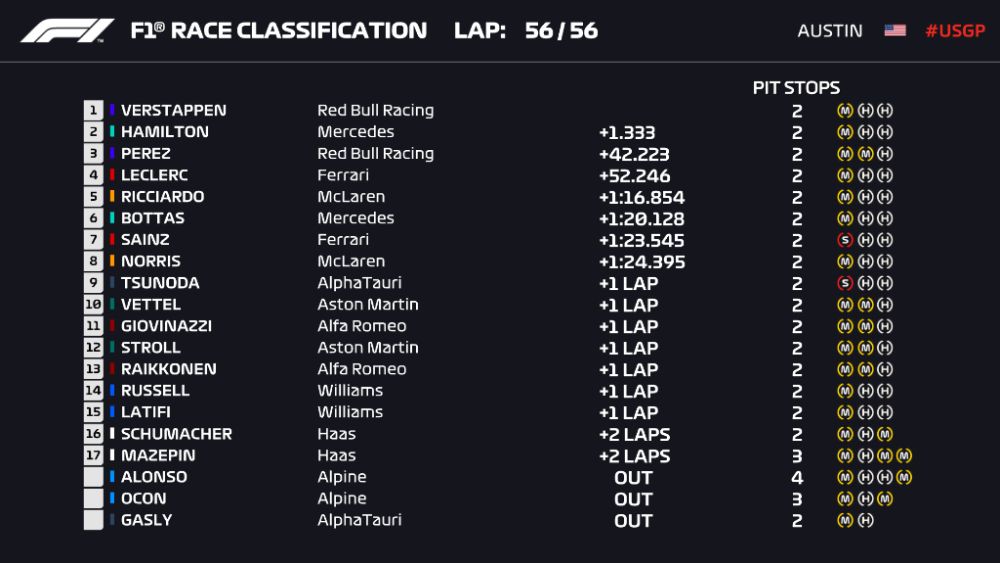Viewport: 1000px width, 563px height.
Task: Click Sainz's red soft tyre icon
Action: click(845, 240)
